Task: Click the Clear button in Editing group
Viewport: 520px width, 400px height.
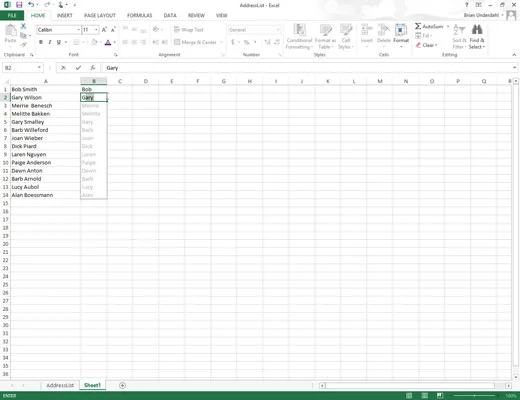Action: point(426,45)
